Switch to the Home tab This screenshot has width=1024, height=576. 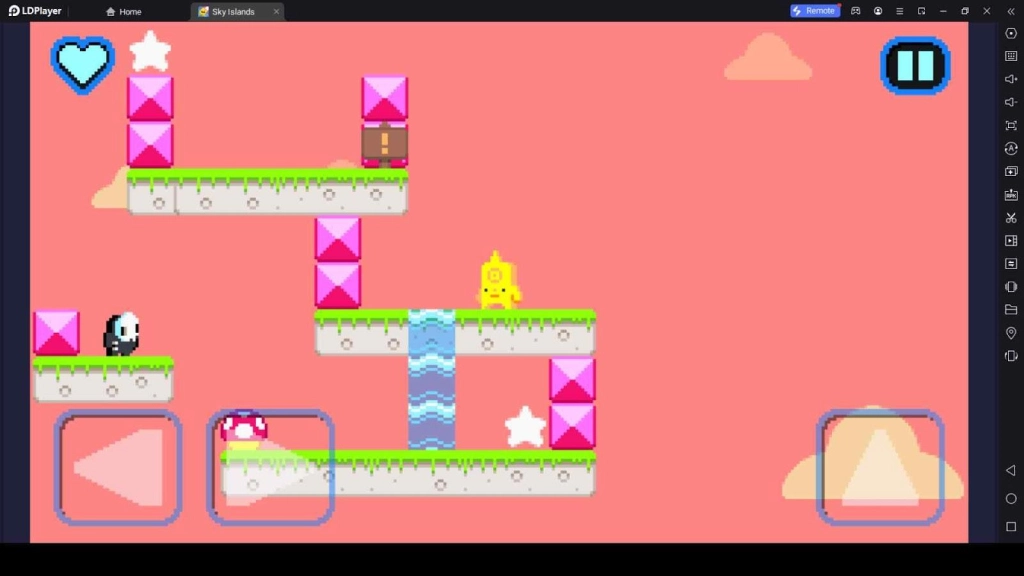(x=123, y=11)
